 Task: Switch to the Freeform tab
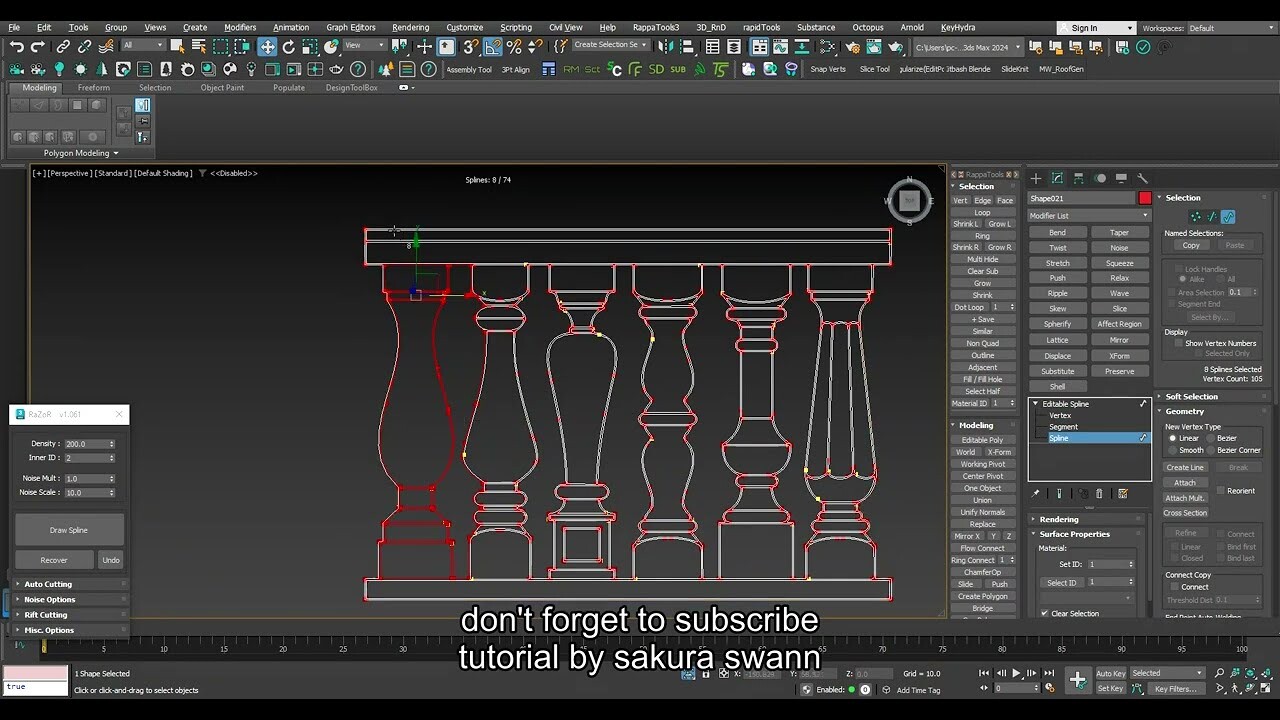point(94,87)
